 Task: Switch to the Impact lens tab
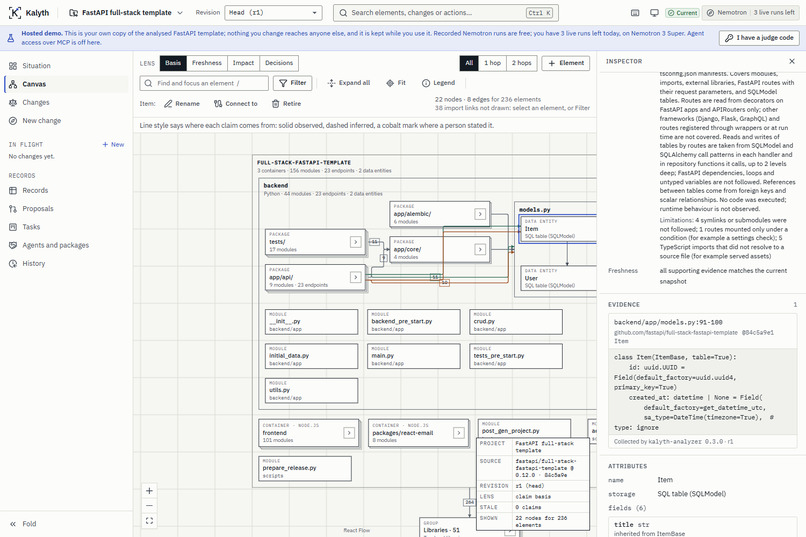pos(243,63)
